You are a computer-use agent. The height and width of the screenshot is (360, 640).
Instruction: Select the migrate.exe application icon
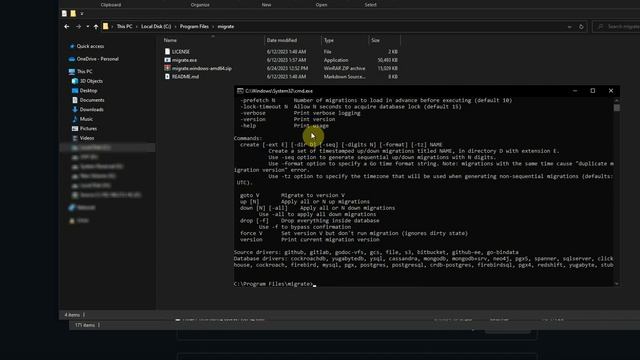pyautogui.click(x=167, y=60)
